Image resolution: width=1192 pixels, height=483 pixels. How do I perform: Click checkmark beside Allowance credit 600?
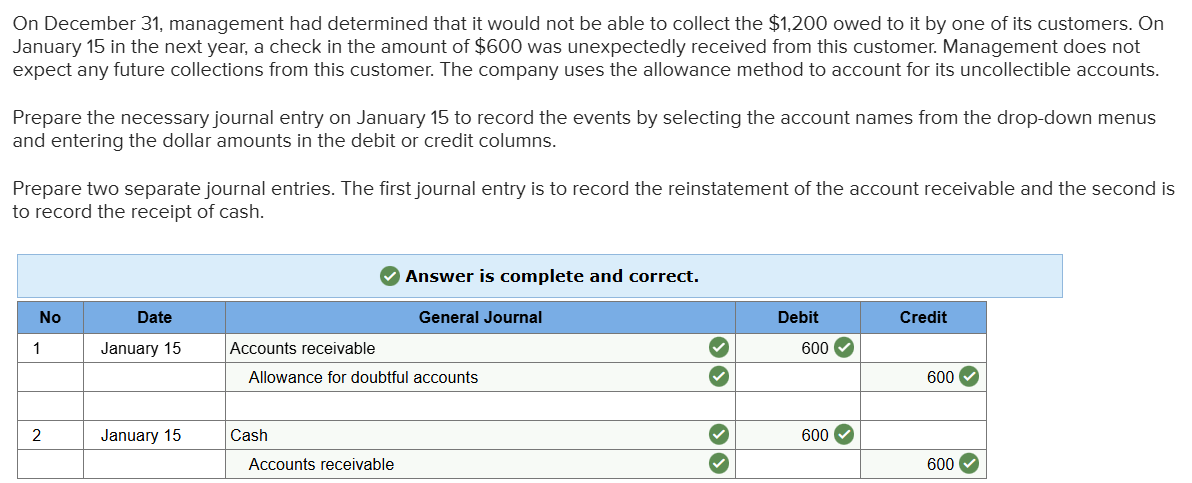pyautogui.click(x=968, y=377)
